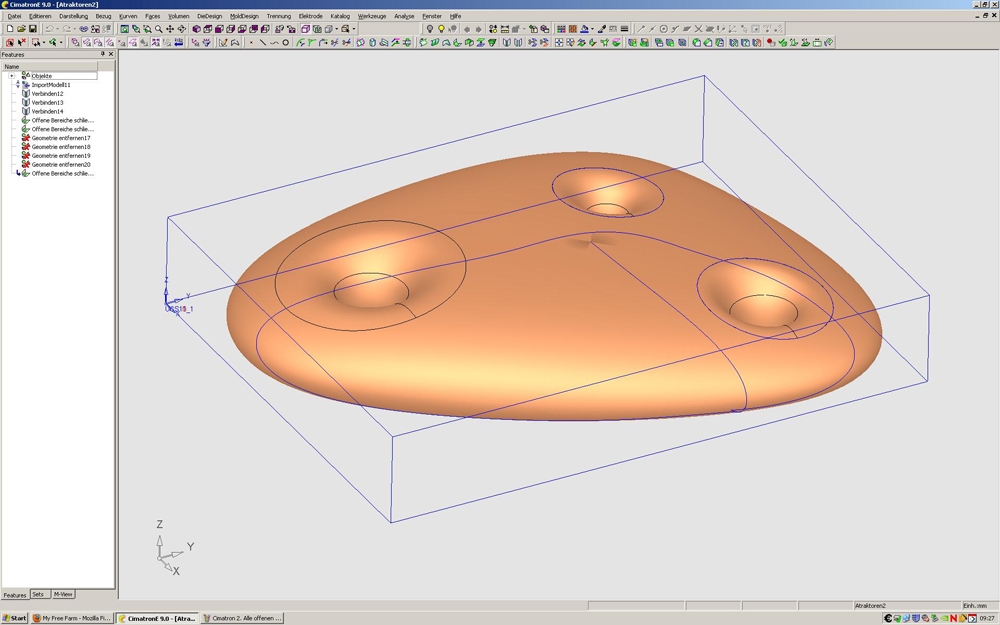Open the Kurven menu

click(128, 16)
